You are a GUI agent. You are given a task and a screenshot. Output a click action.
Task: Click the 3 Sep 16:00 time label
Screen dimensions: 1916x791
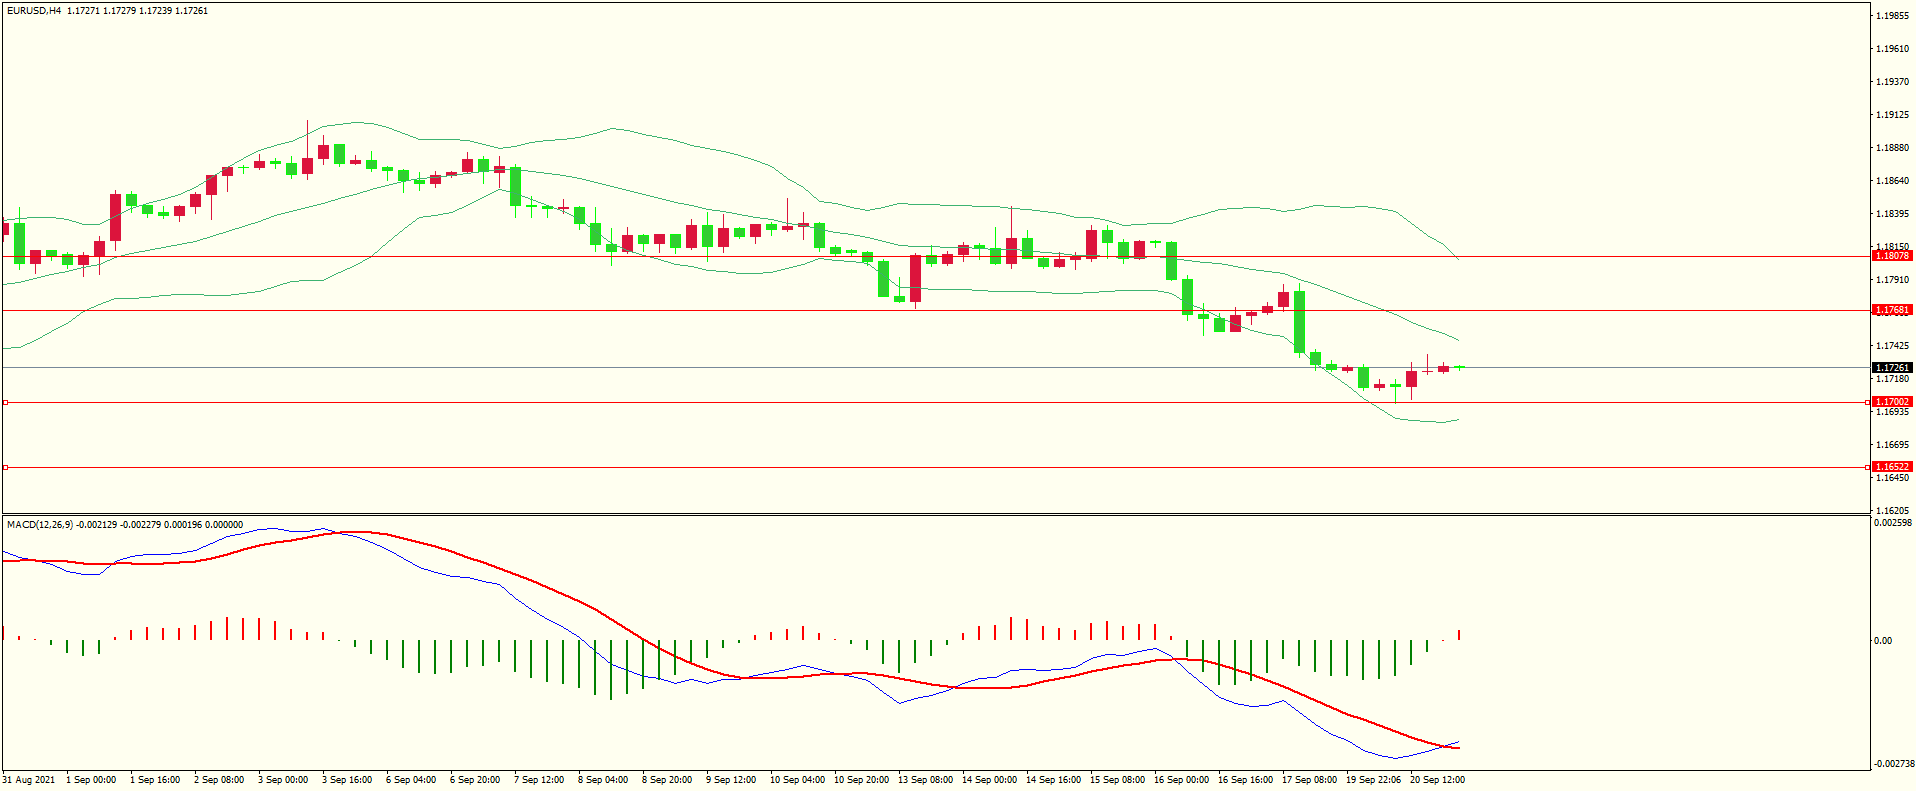[347, 780]
